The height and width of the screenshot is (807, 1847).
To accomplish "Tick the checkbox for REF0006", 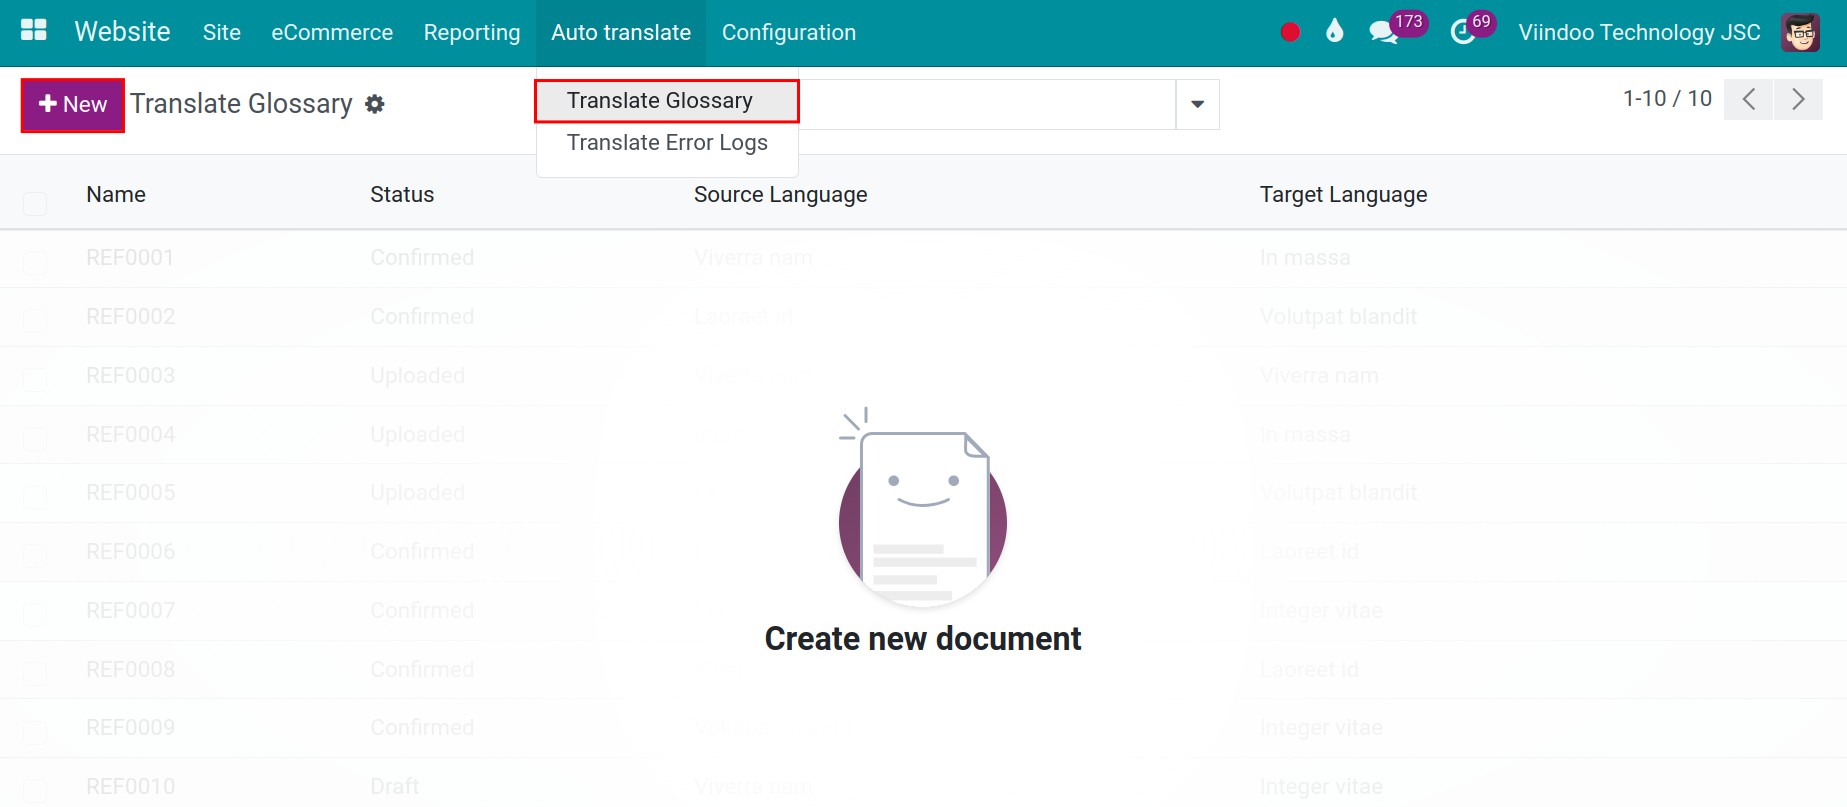I will click(x=35, y=556).
